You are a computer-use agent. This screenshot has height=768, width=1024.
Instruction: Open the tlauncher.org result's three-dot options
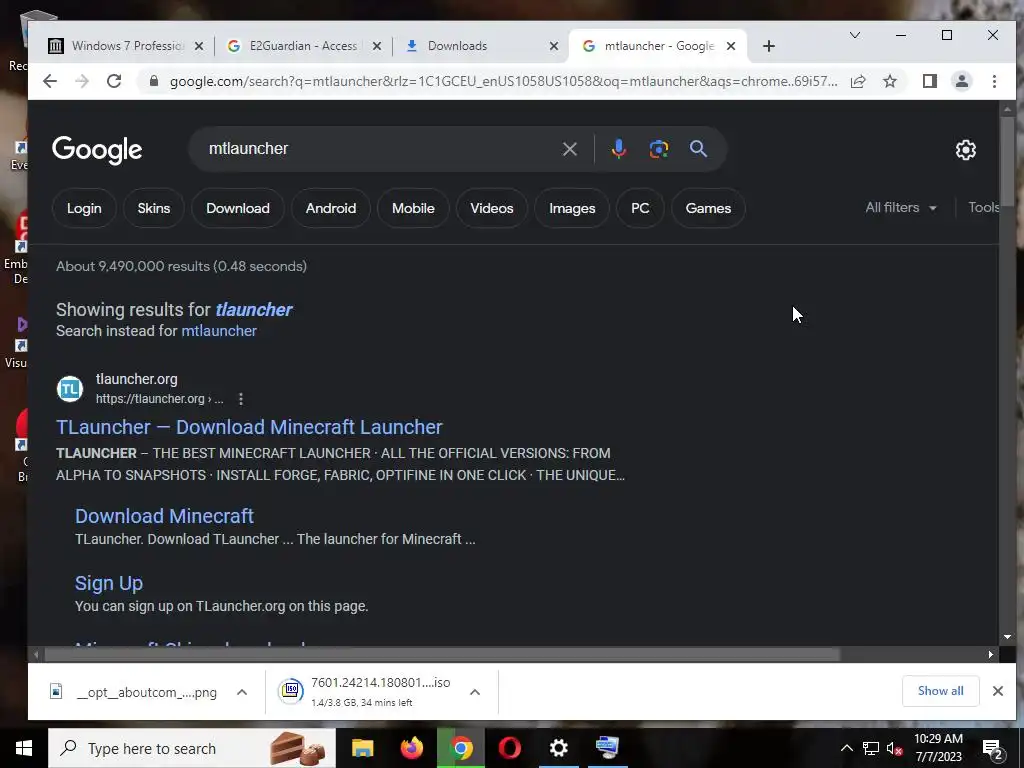pyautogui.click(x=241, y=399)
